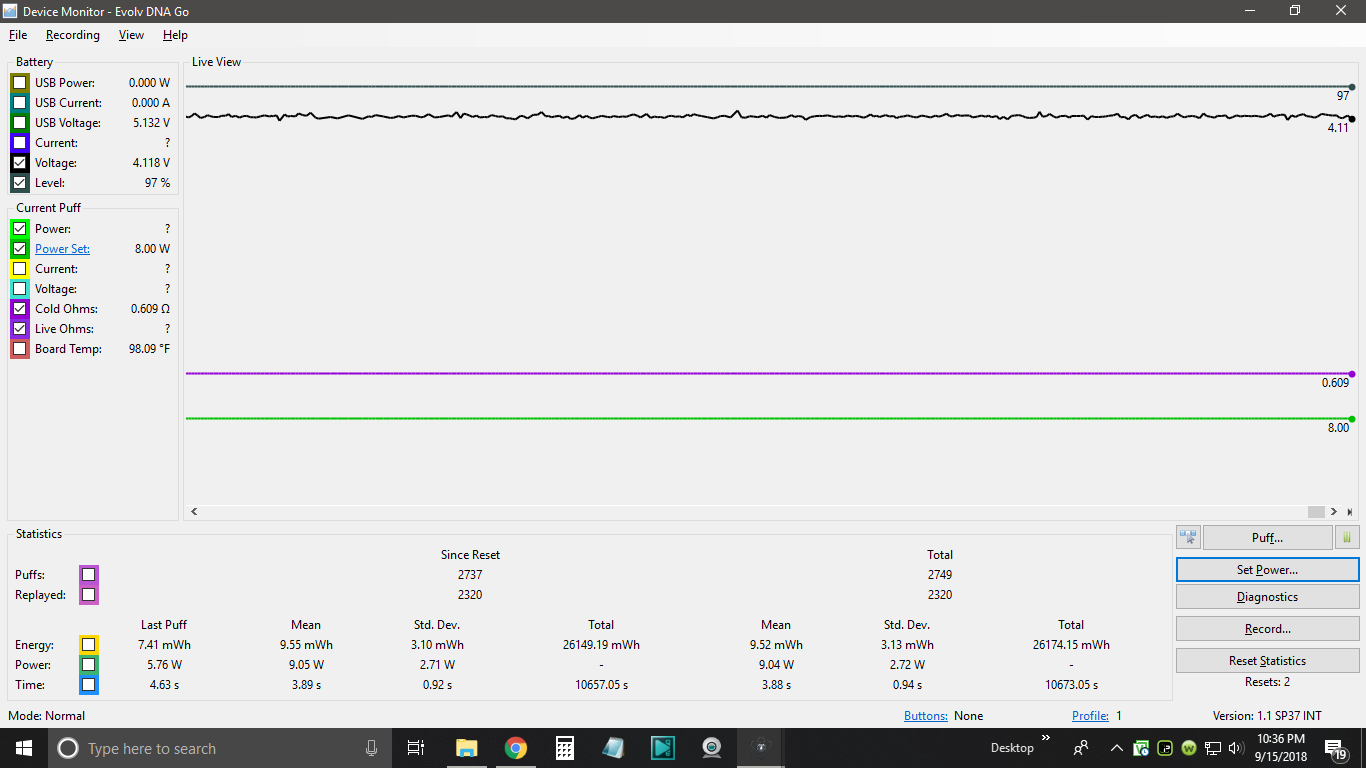
Task: Click the Power Set link
Action: (x=62, y=249)
